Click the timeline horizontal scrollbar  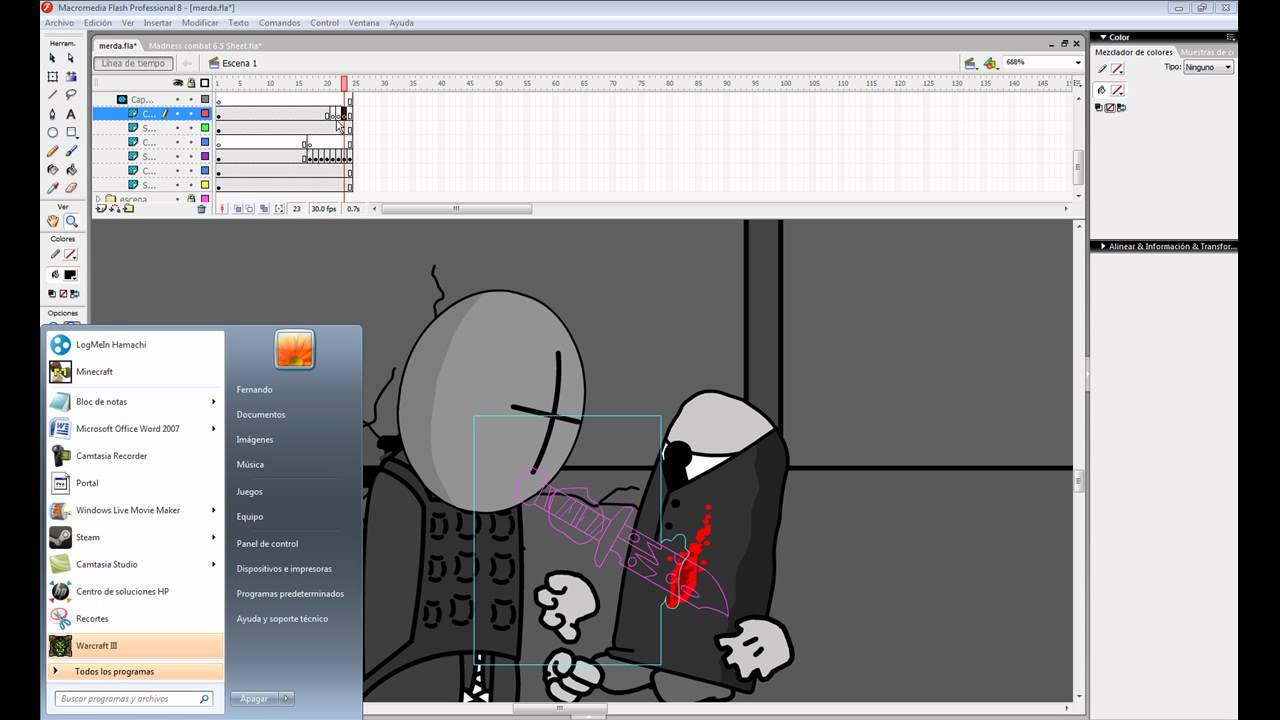click(x=456, y=209)
